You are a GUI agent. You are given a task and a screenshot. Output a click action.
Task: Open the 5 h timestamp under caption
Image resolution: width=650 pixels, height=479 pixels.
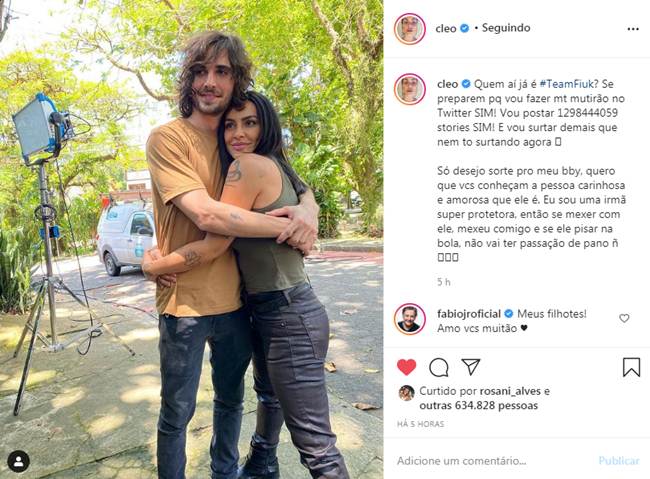coord(444,282)
